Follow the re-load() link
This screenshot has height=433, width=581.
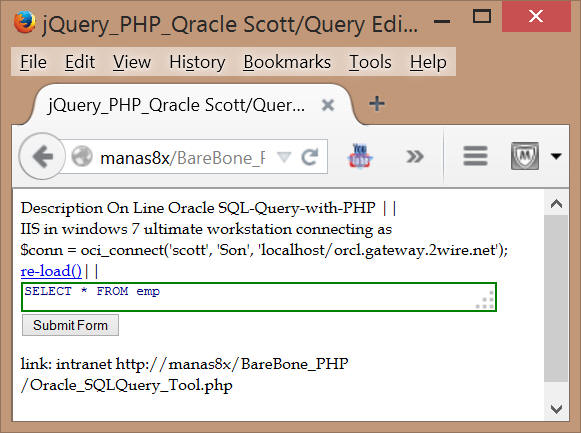tap(51, 271)
